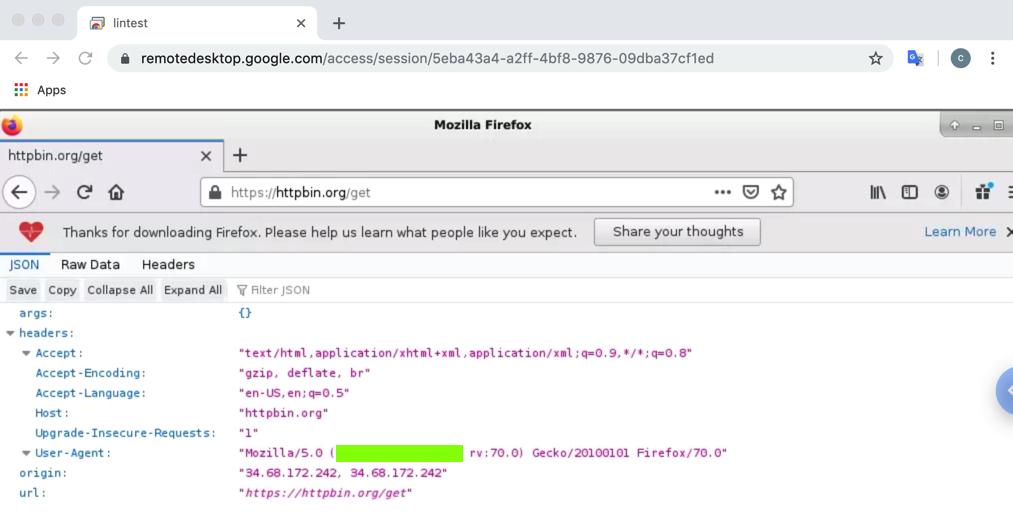Show Firefox site security lock info
The height and width of the screenshot is (522, 1013).
(215, 193)
